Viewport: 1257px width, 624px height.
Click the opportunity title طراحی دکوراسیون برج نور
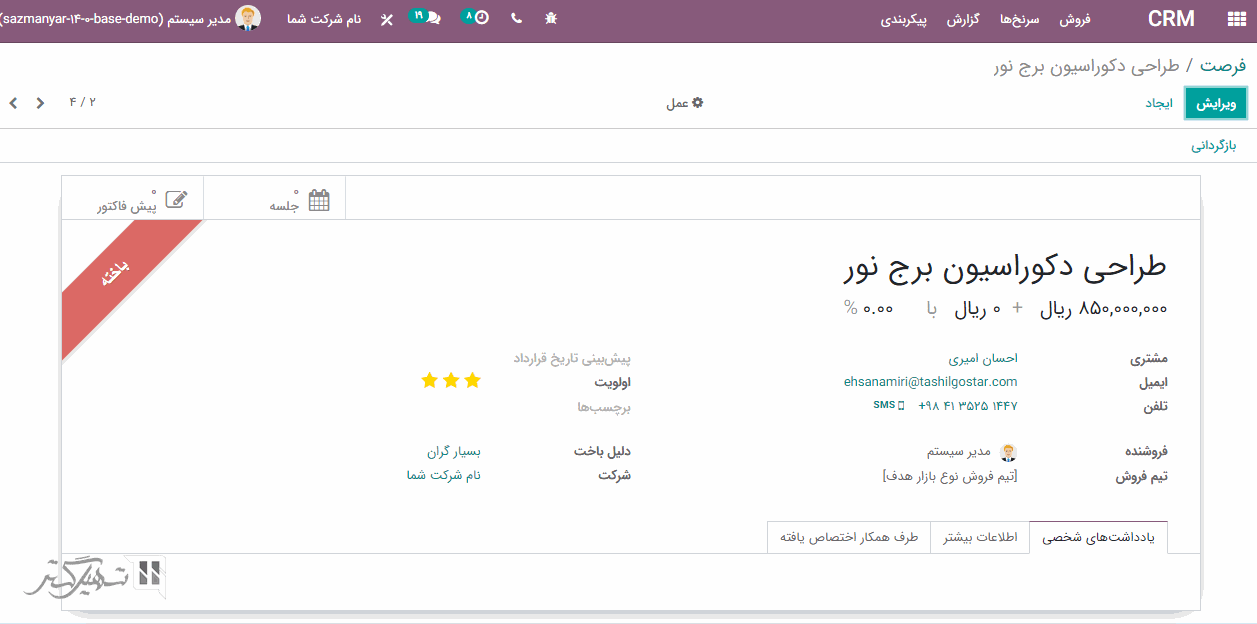point(1005,266)
